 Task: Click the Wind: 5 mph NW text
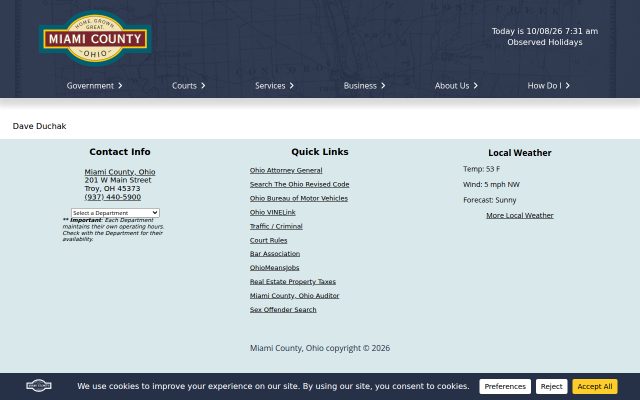tap(491, 184)
